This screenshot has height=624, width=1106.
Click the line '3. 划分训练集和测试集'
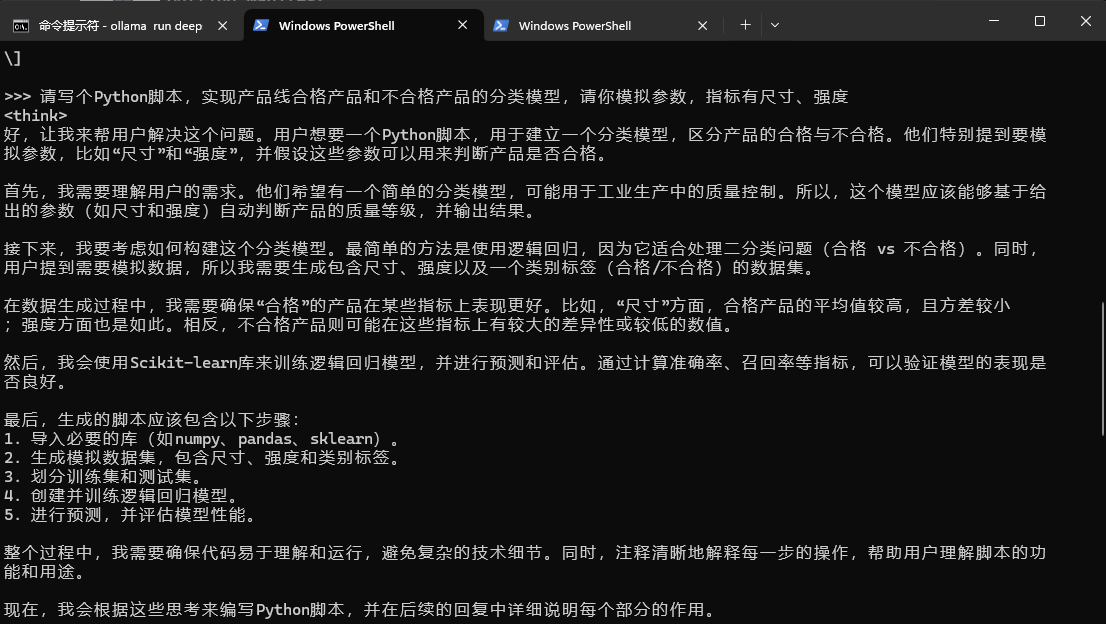[x=103, y=477]
